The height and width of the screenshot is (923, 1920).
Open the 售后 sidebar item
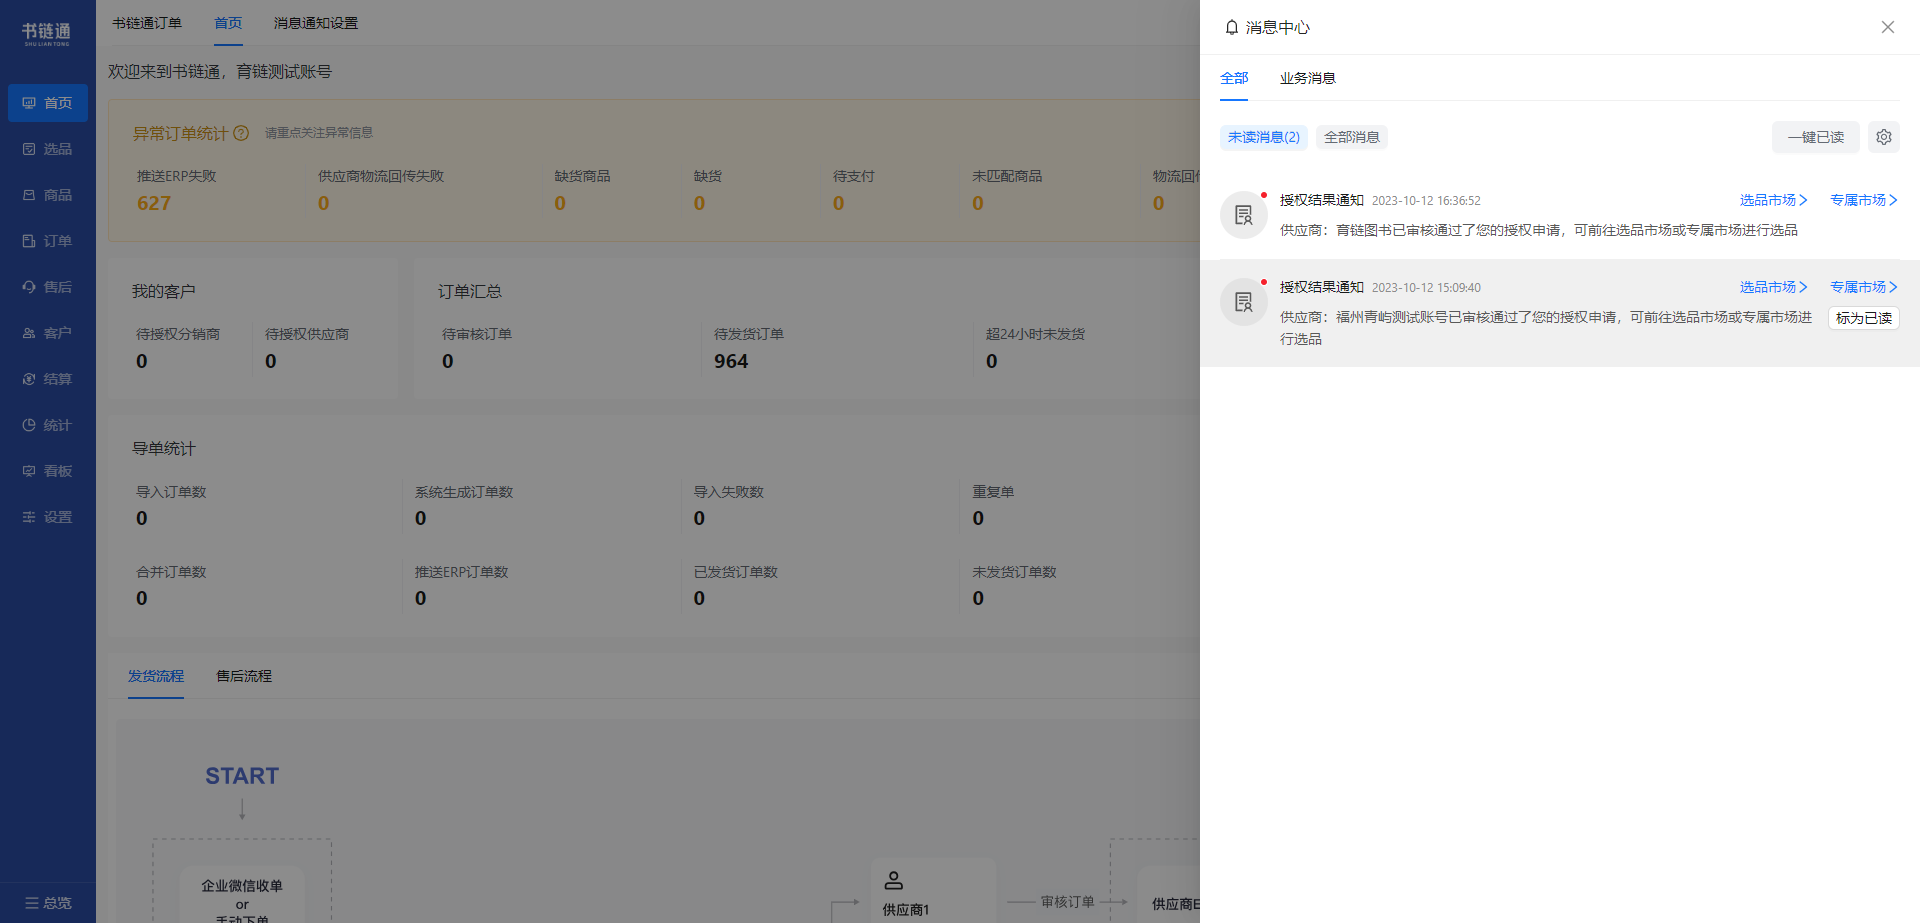48,287
